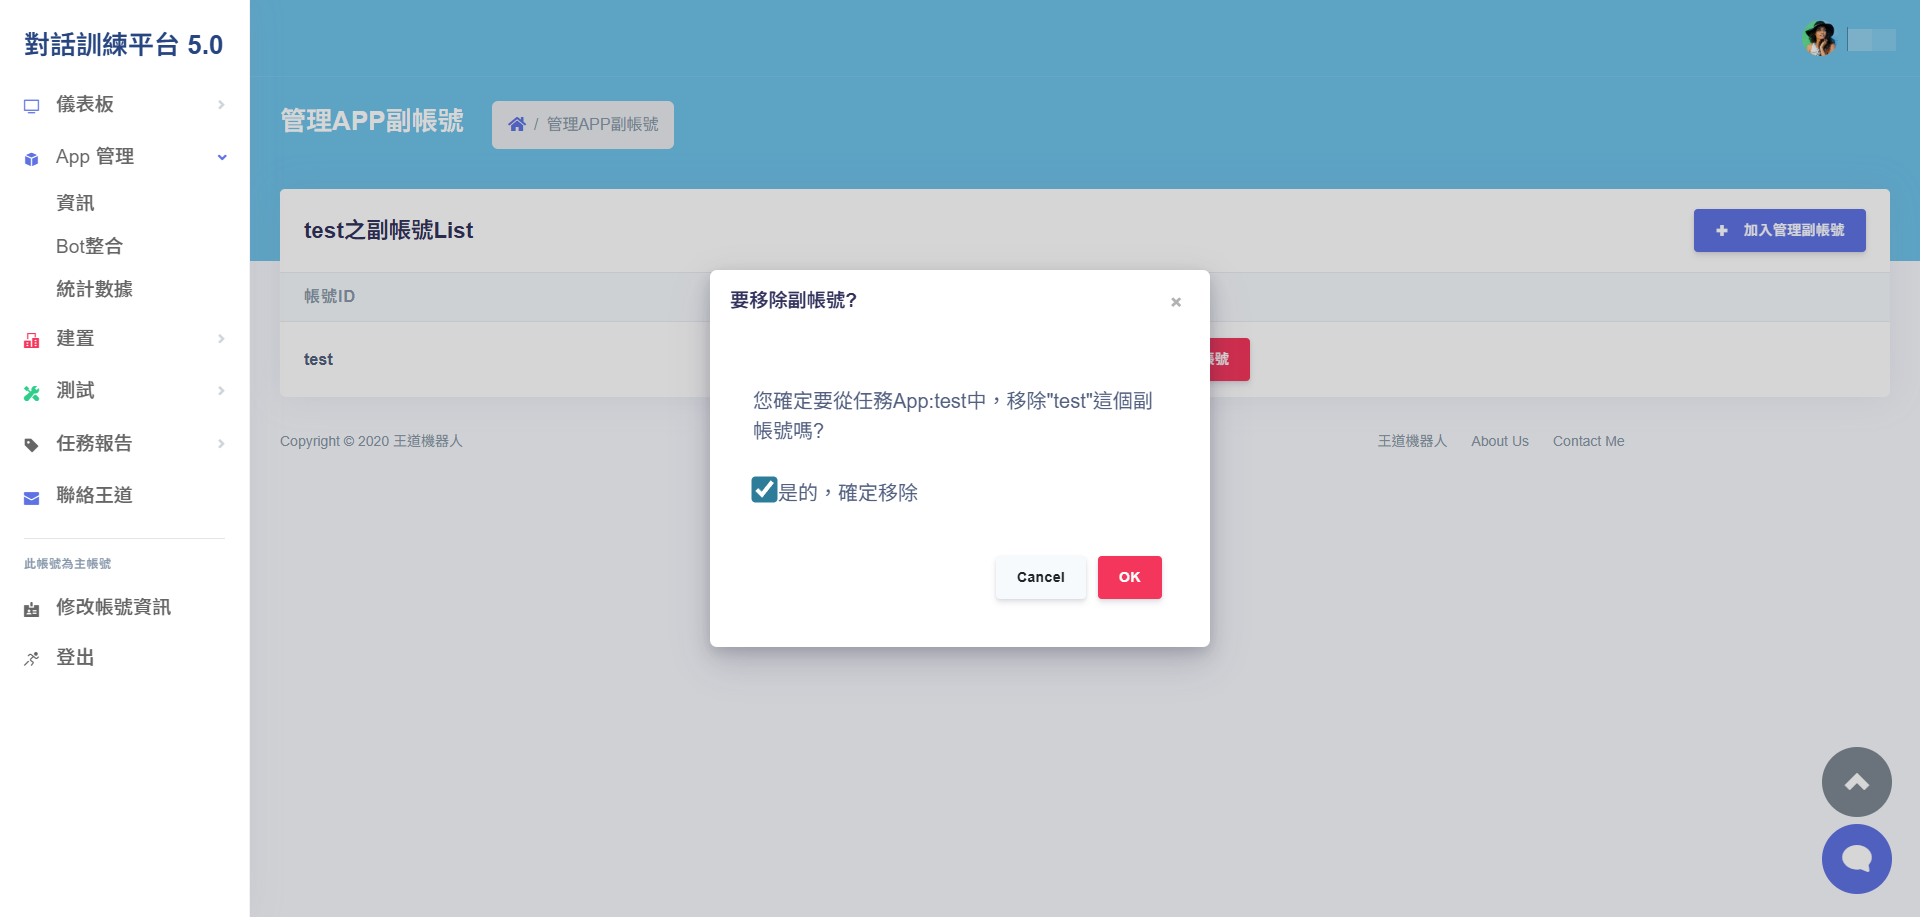1920x917 pixels.
Task: Click the 對話訓練平台 5.0 logo title
Action: (x=124, y=45)
